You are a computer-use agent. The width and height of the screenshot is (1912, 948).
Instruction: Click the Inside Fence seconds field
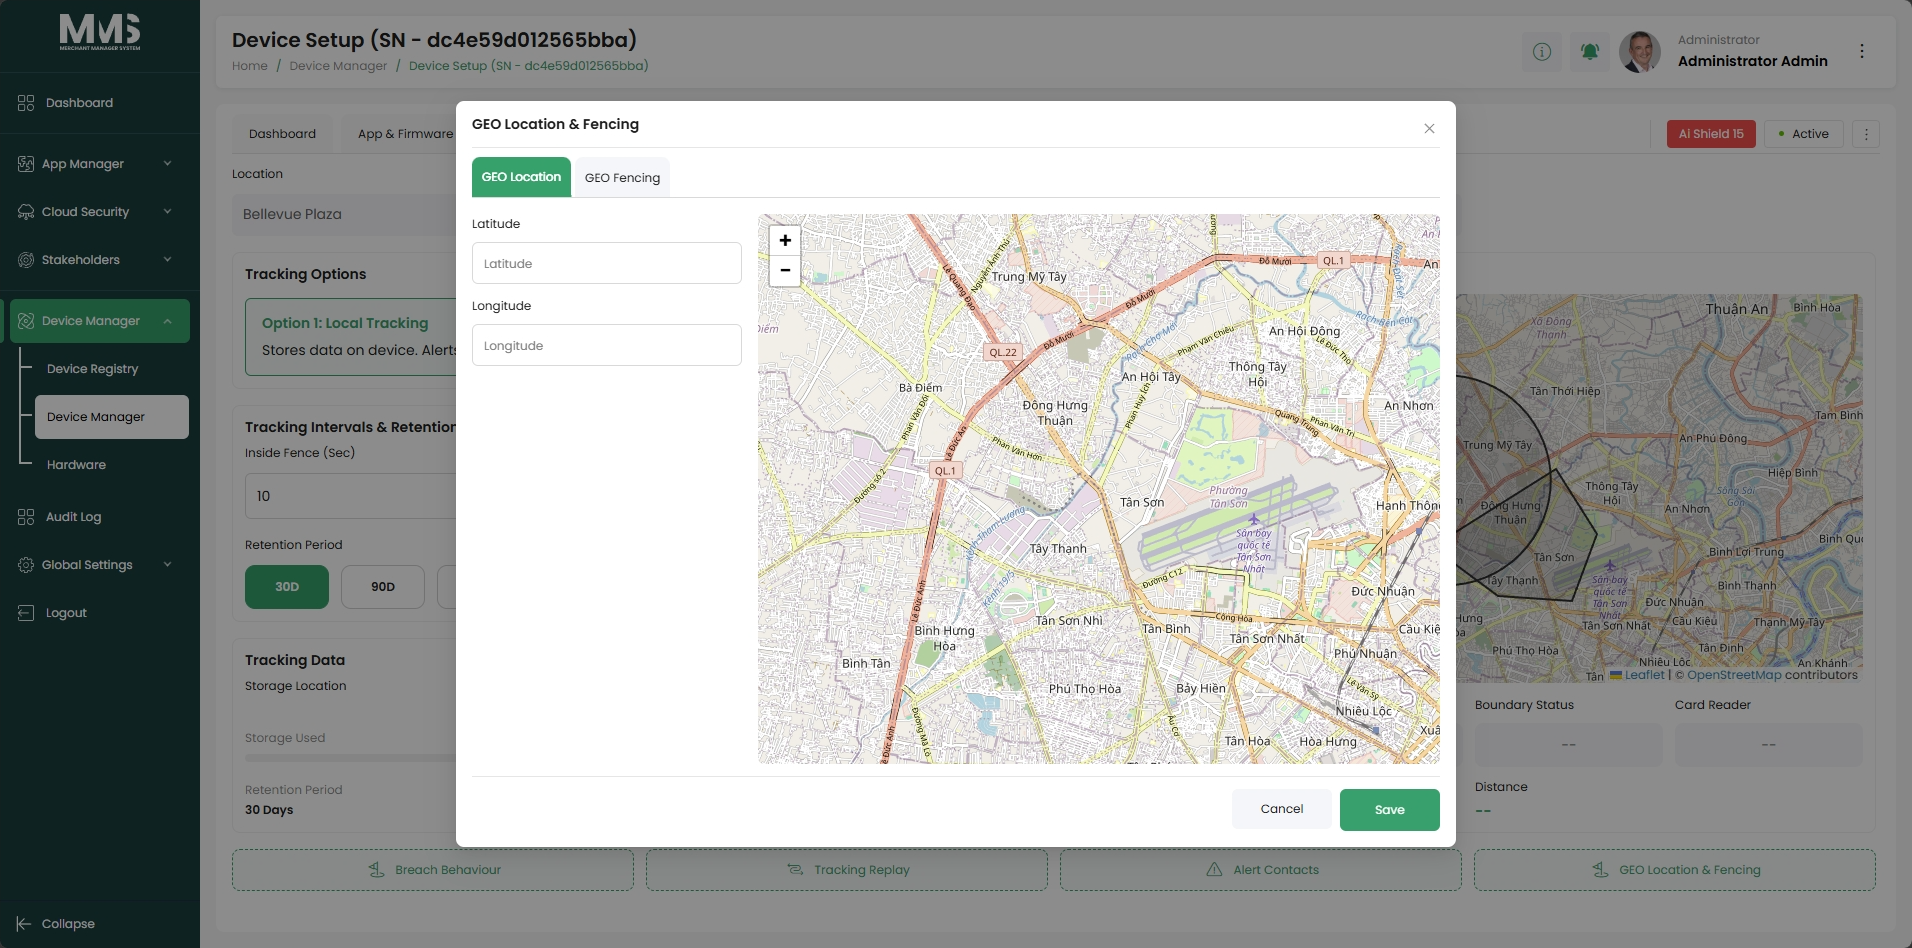pyautogui.click(x=350, y=496)
